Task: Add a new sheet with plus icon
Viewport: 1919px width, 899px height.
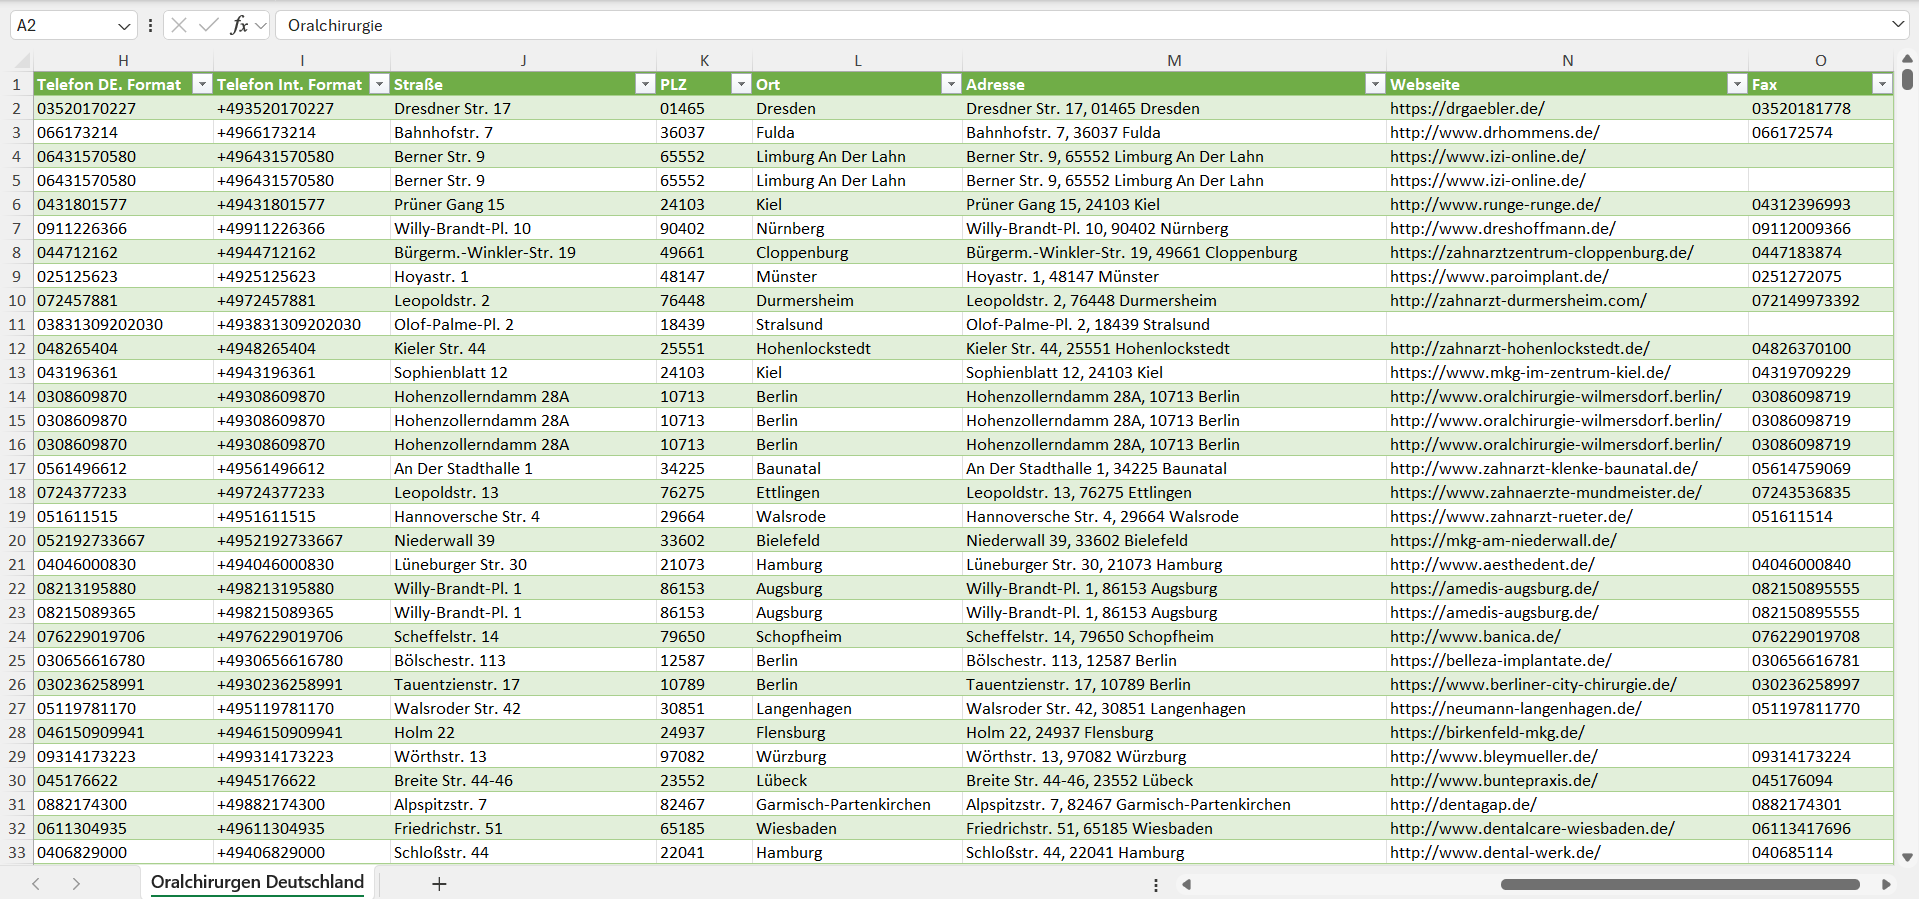Action: pyautogui.click(x=439, y=883)
